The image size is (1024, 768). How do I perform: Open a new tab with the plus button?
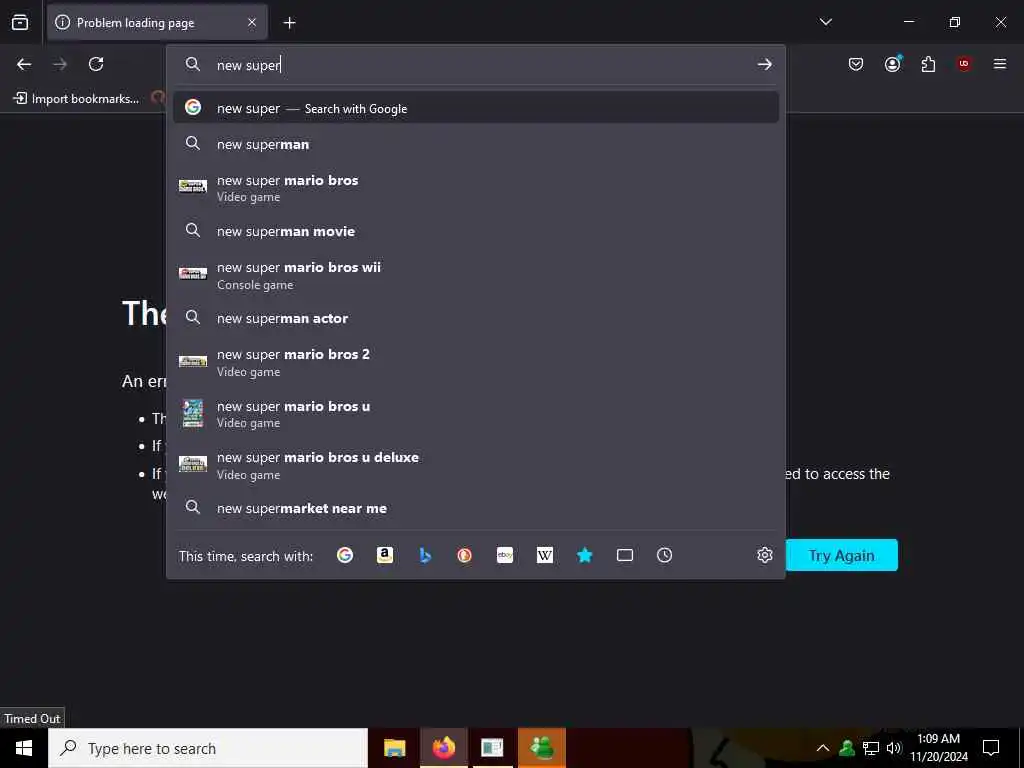(289, 23)
